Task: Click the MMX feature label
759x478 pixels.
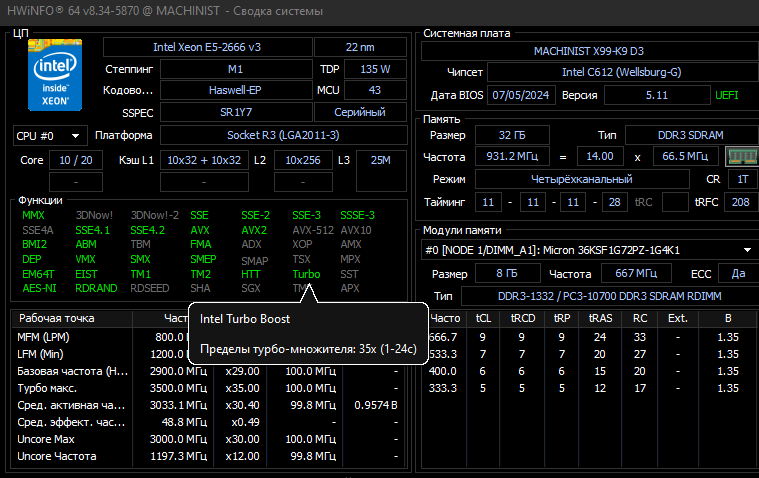Action: 33,215
